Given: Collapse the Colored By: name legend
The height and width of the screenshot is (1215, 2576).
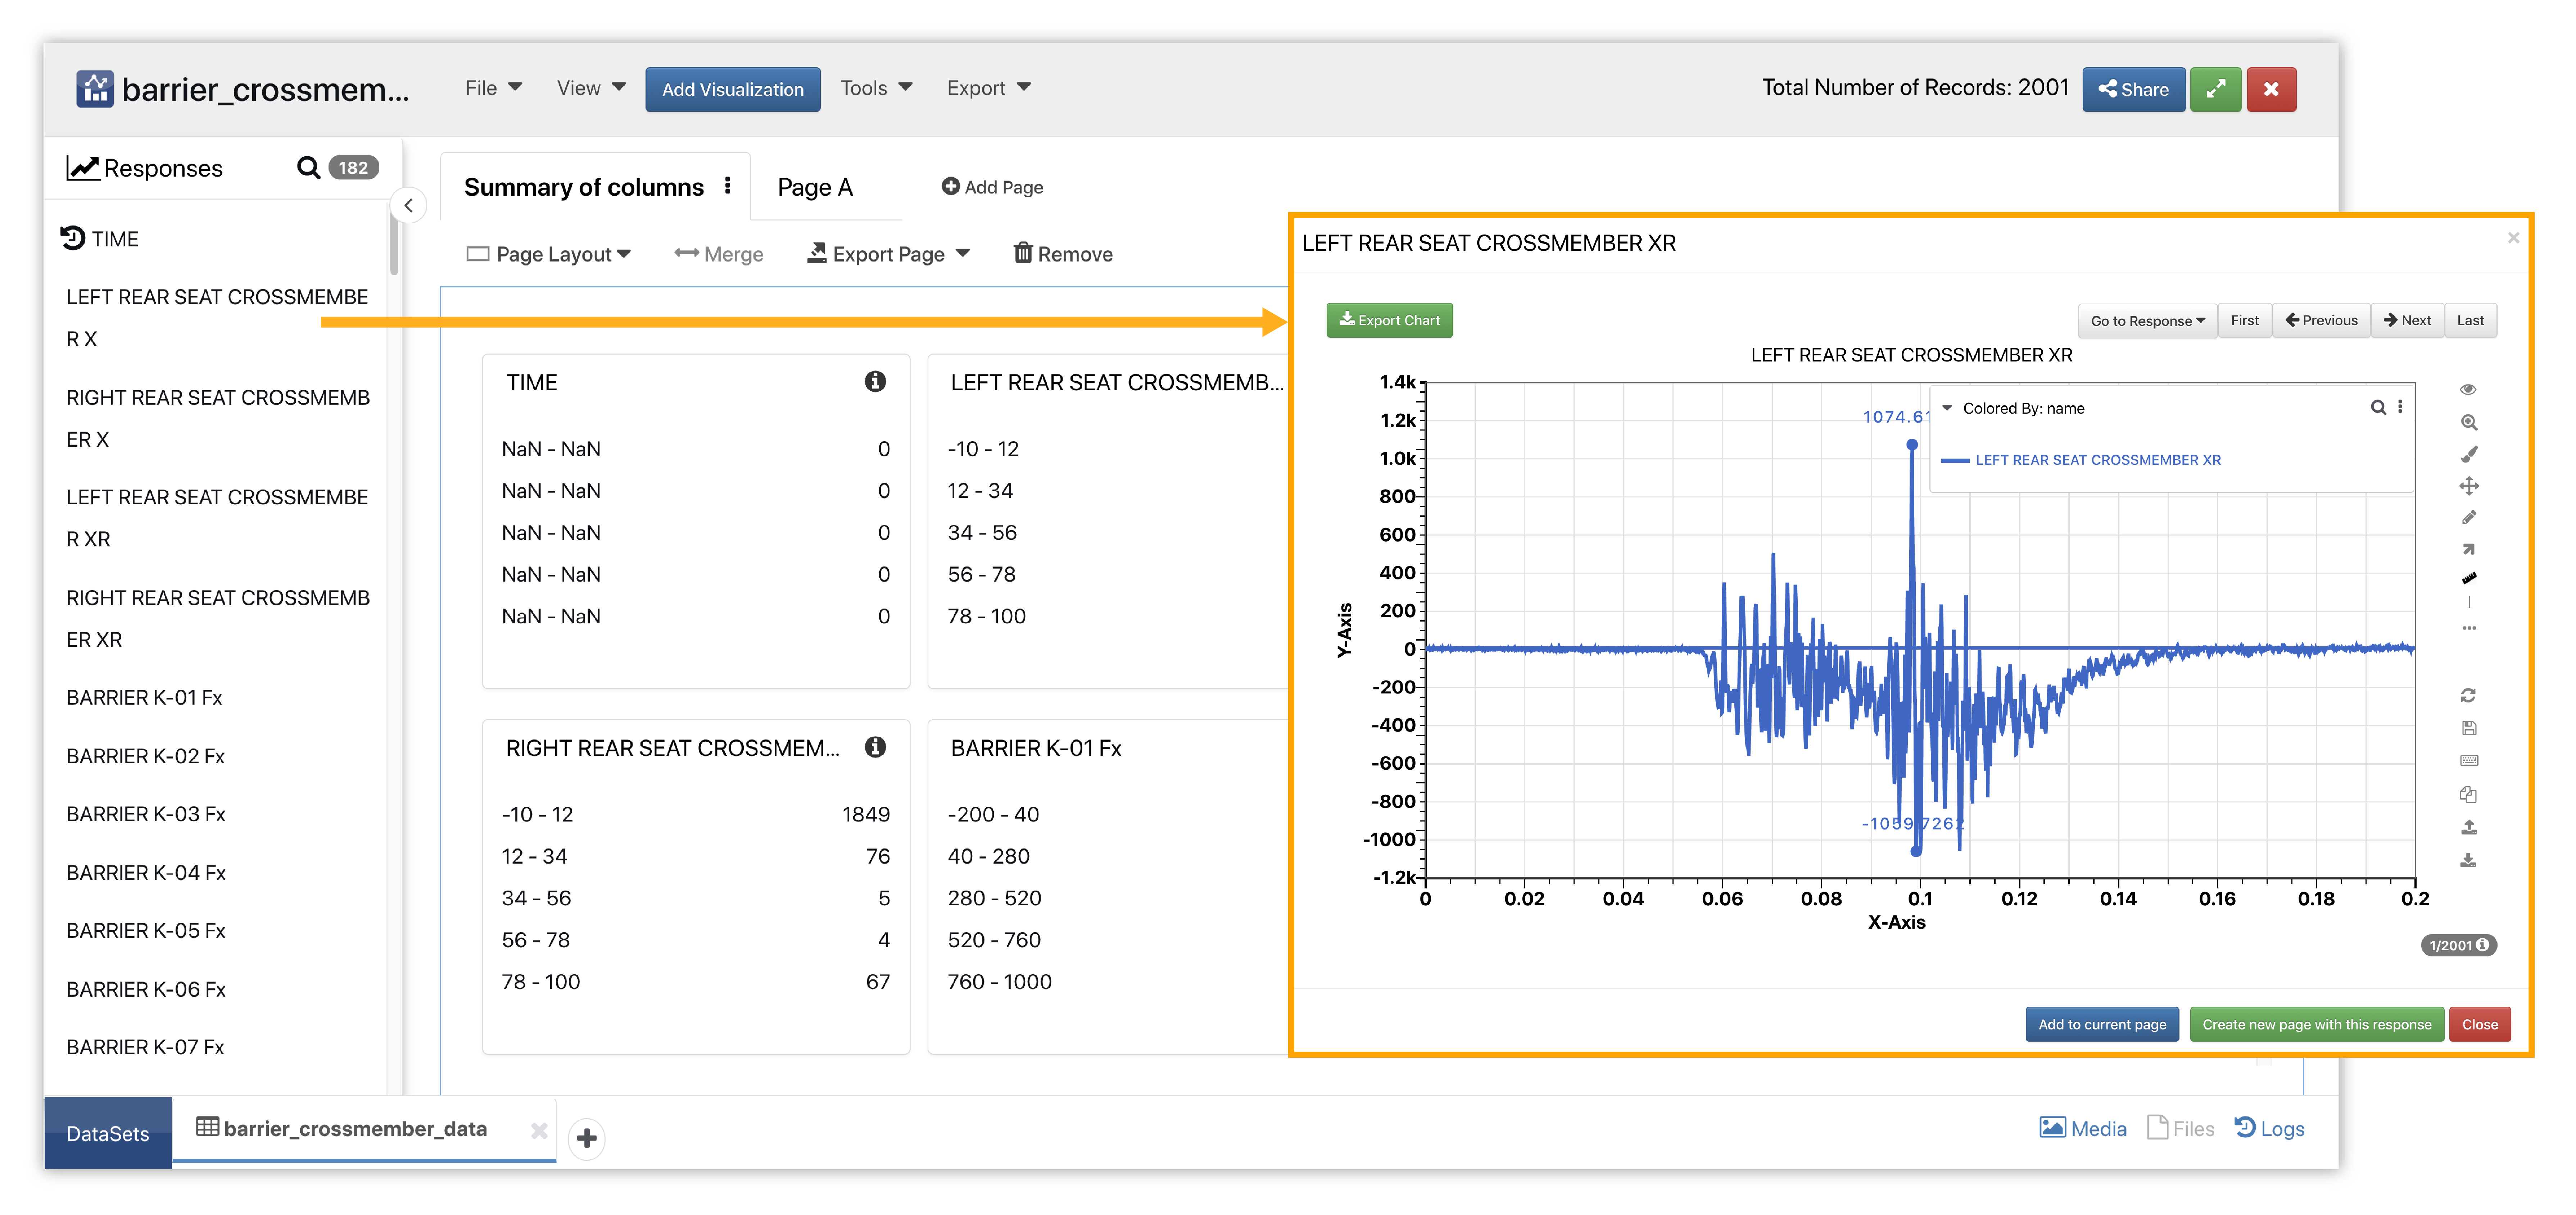Looking at the screenshot, I should pos(1947,408).
